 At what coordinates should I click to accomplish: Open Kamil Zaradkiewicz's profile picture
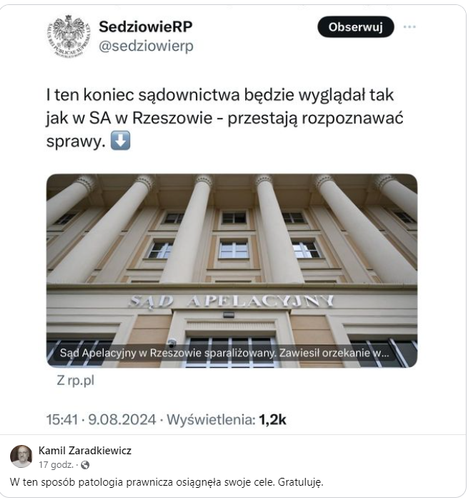click(x=21, y=456)
